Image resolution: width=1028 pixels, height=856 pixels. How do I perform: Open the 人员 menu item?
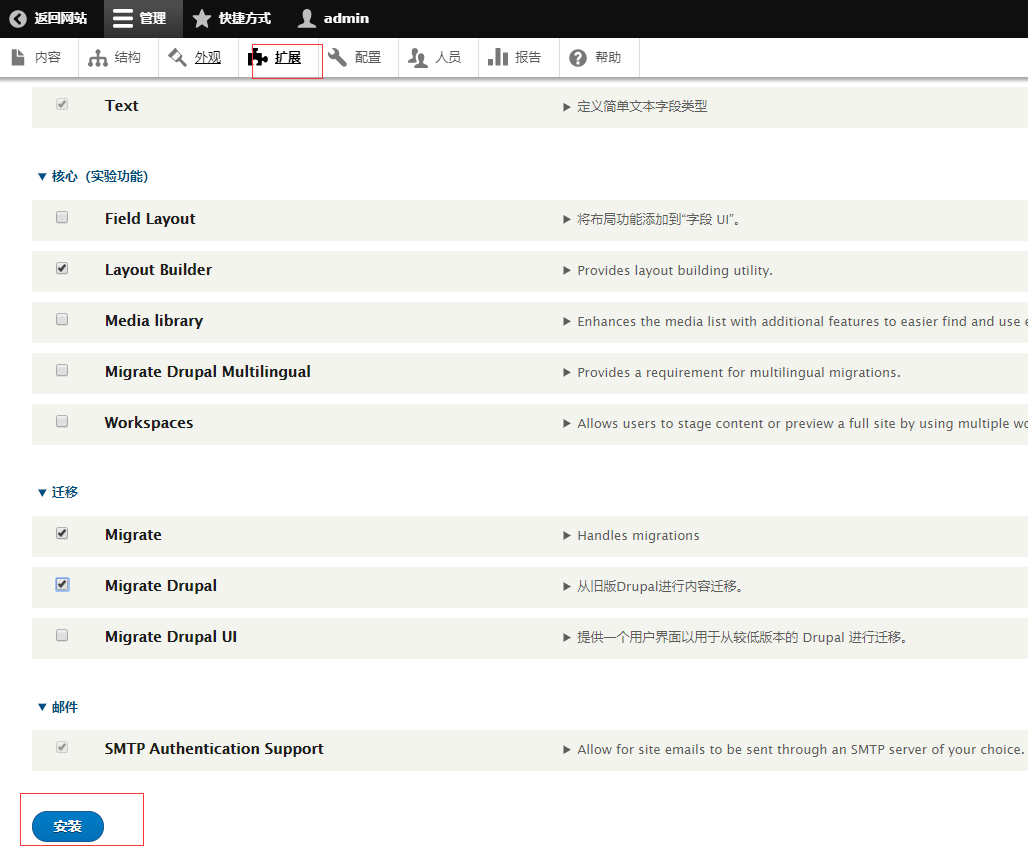(447, 58)
